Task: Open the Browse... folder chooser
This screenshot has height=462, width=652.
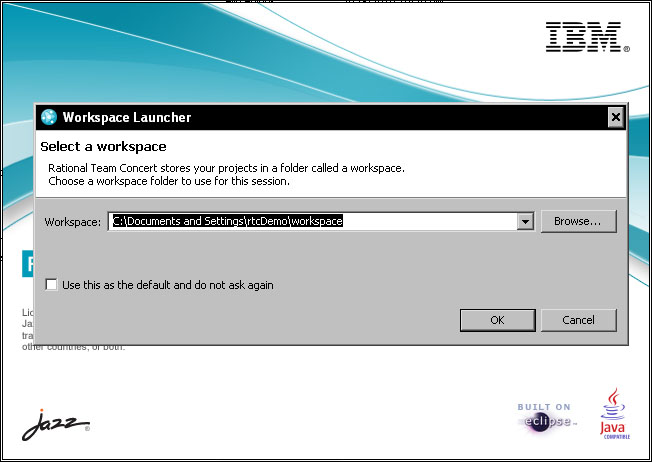Action: click(x=578, y=221)
